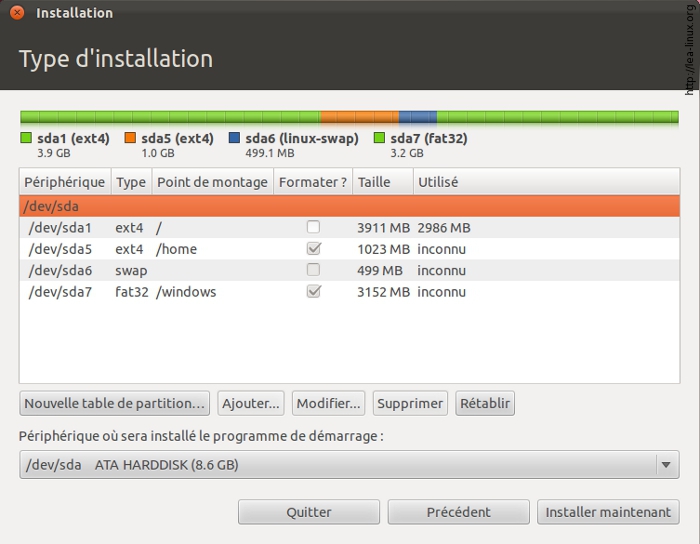700x544 pixels.
Task: Toggle format checkbox for /dev/sda7
Action: click(x=314, y=292)
